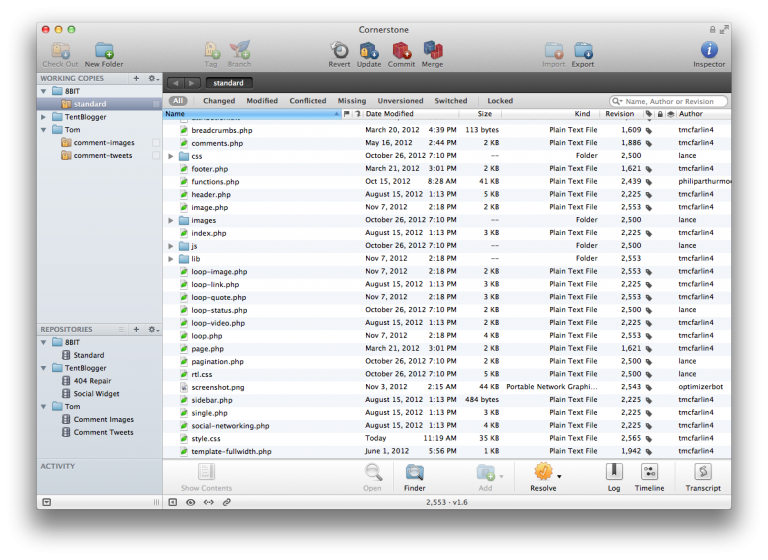Viewport: 768px width, 560px height.
Task: Expand the js folder
Action: tap(170, 246)
